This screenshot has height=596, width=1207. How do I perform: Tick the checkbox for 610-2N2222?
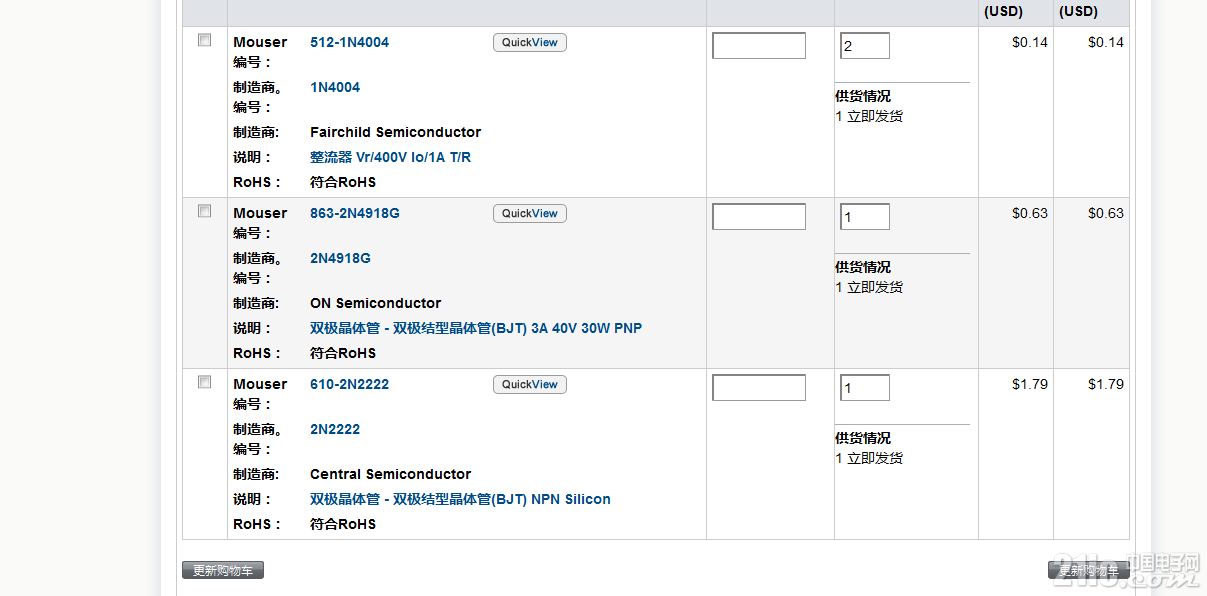(x=205, y=382)
